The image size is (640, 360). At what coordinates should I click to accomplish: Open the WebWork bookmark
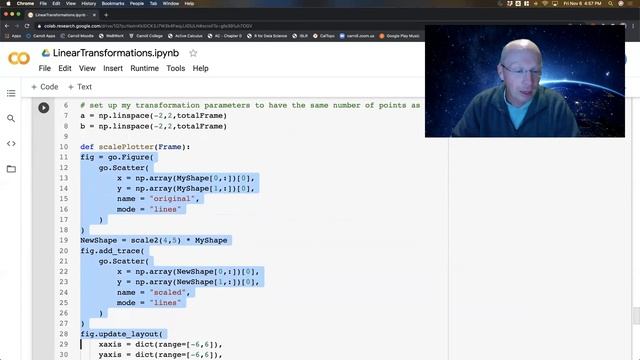[x=111, y=36]
